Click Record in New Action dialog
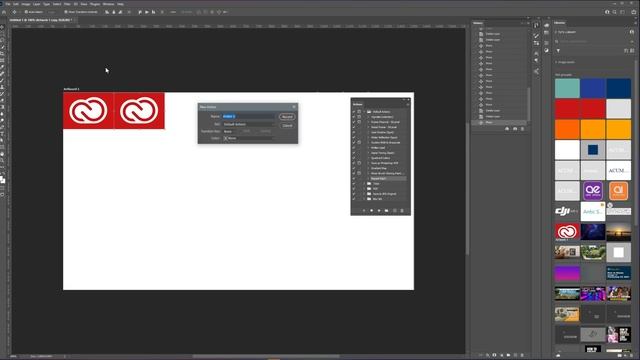640x360 pixels. (287, 117)
